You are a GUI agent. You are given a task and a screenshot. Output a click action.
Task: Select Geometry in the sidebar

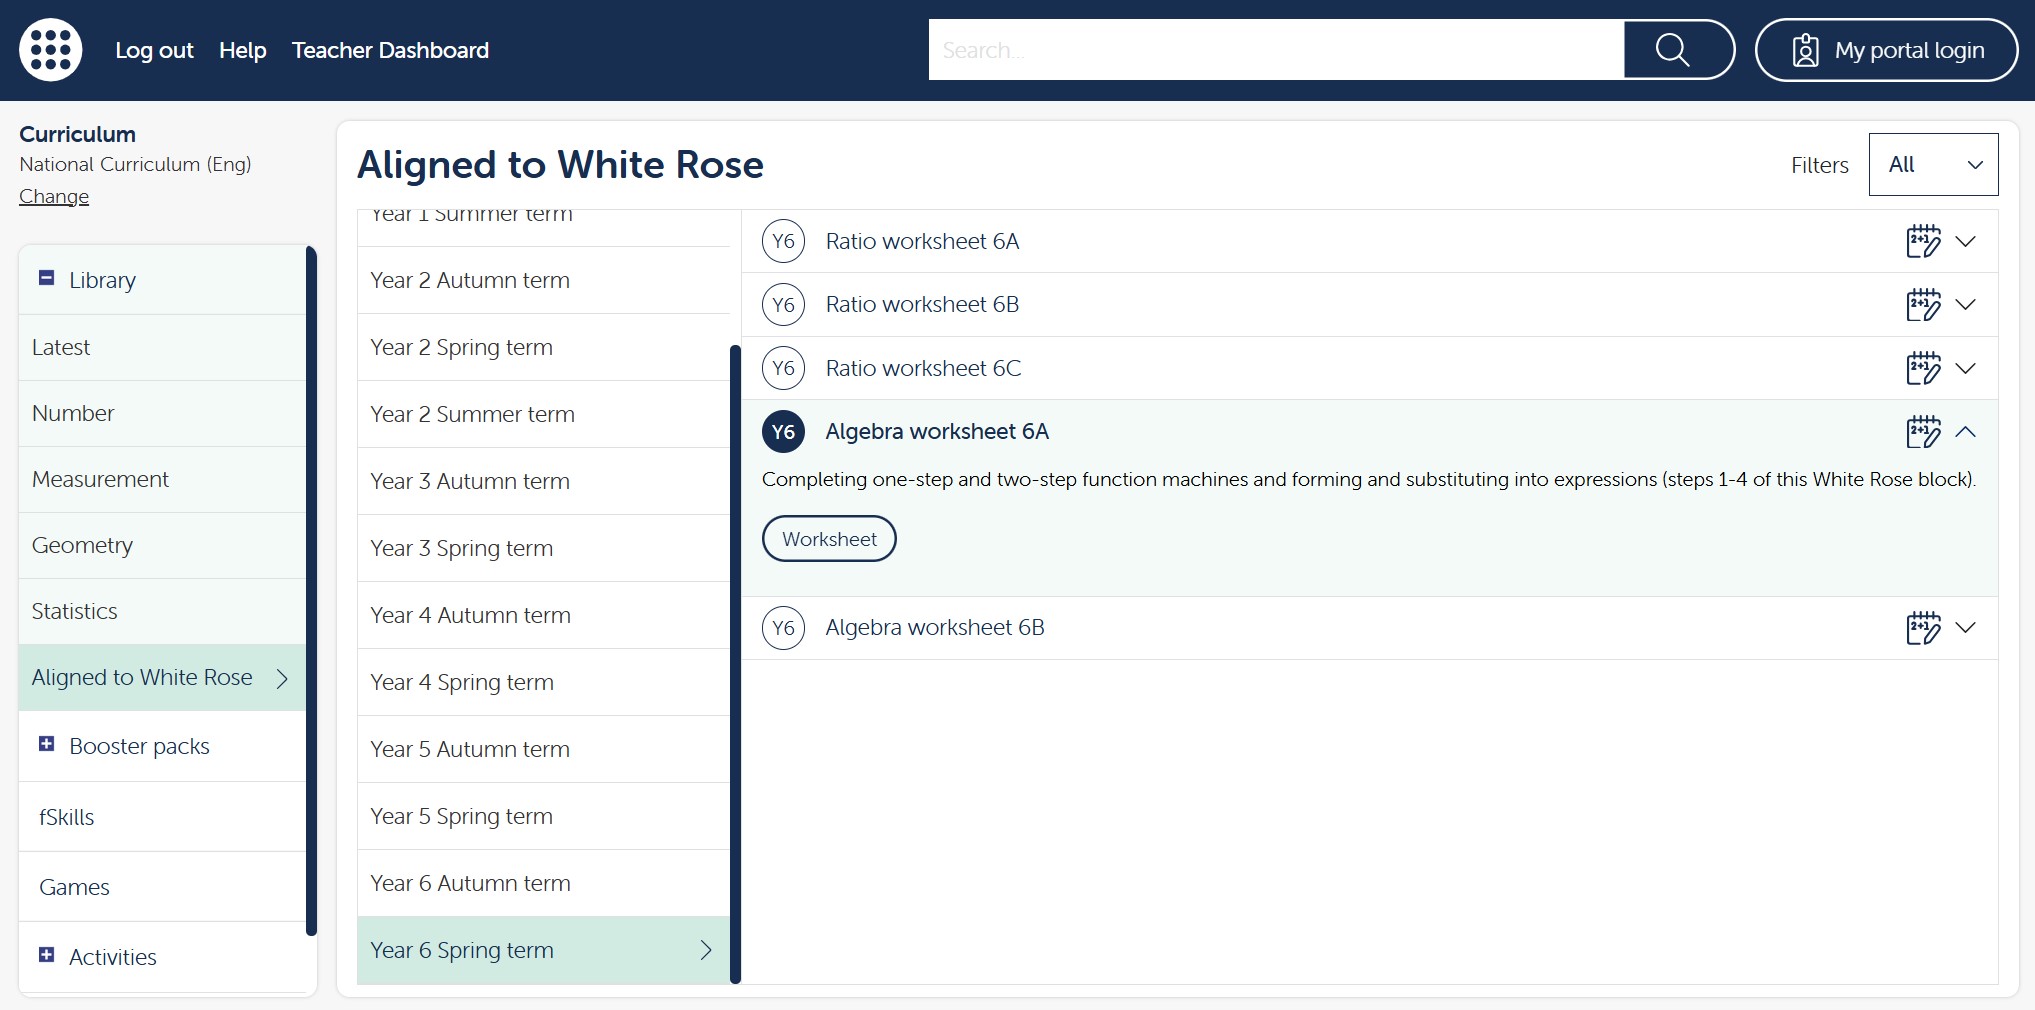(x=162, y=545)
